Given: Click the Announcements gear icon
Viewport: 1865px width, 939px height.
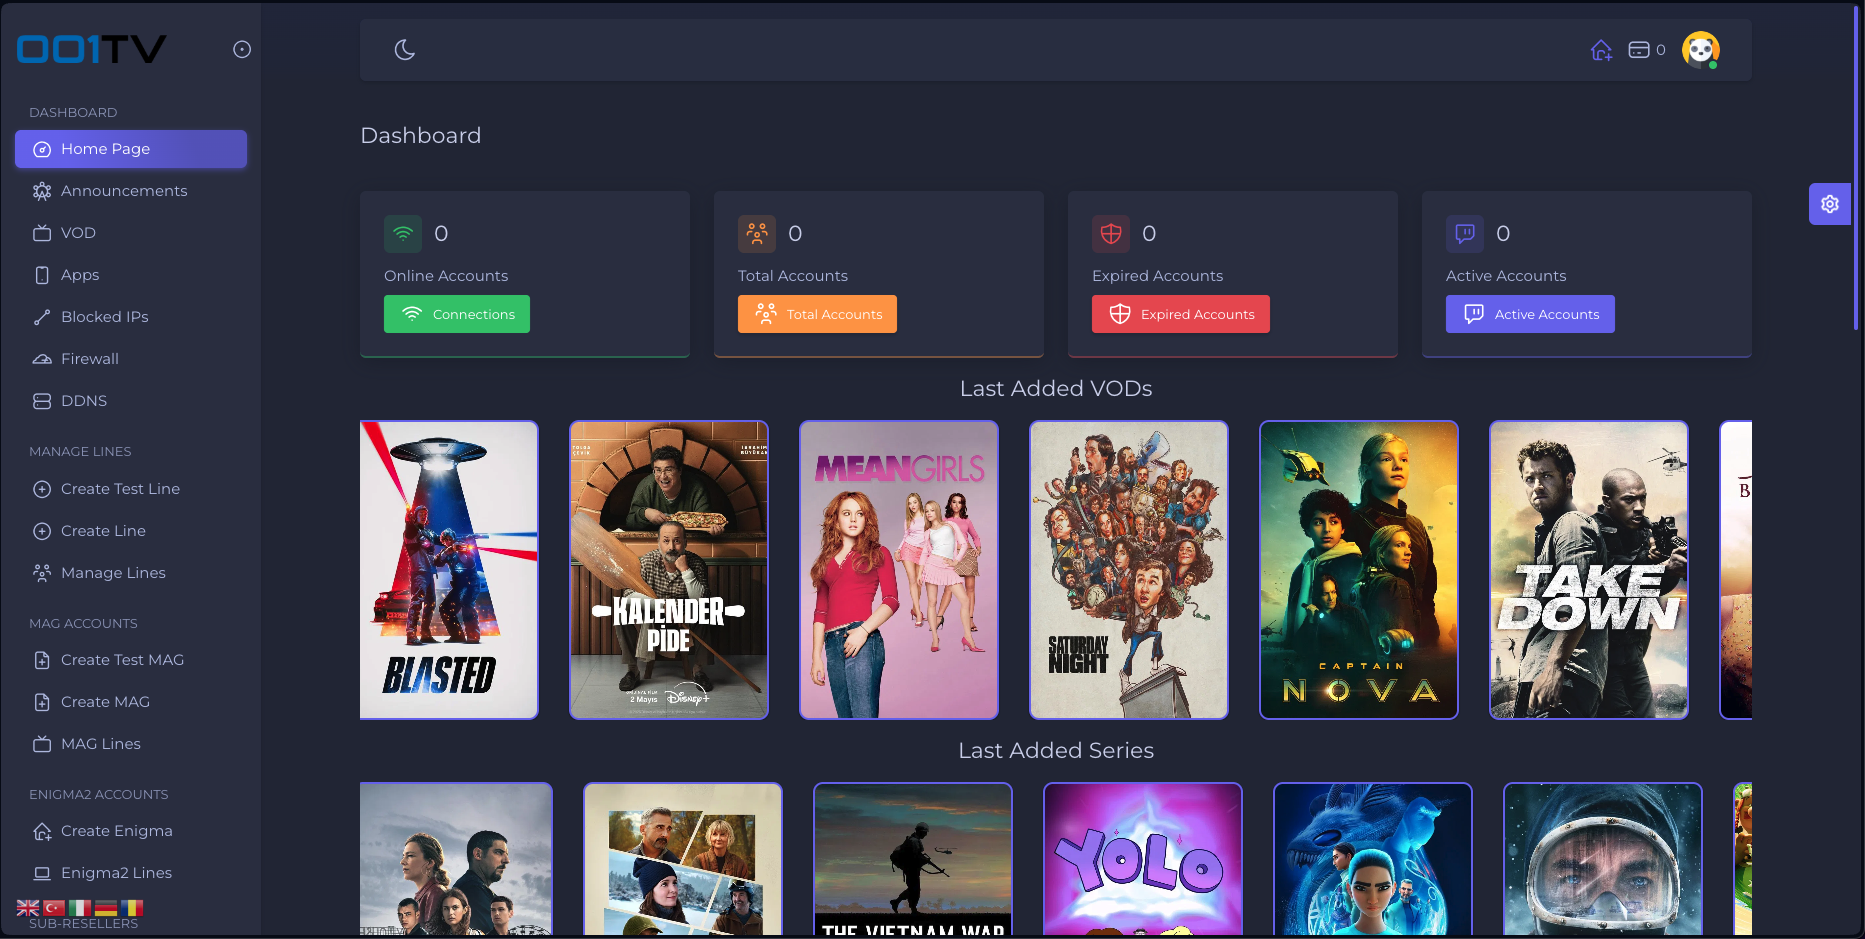Looking at the screenshot, I should tap(42, 191).
